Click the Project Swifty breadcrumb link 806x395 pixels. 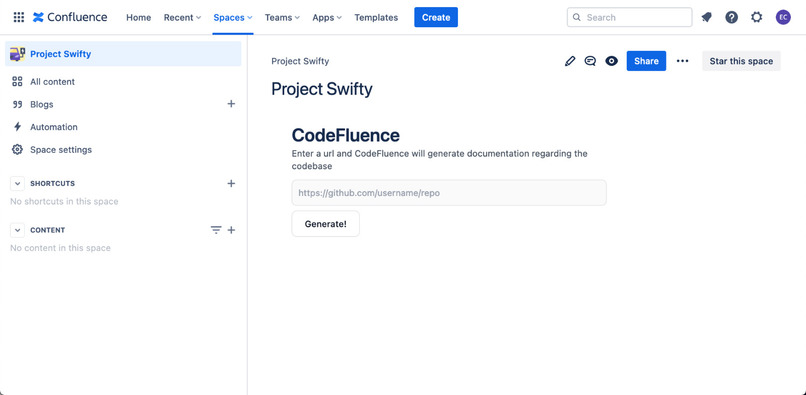click(x=300, y=61)
